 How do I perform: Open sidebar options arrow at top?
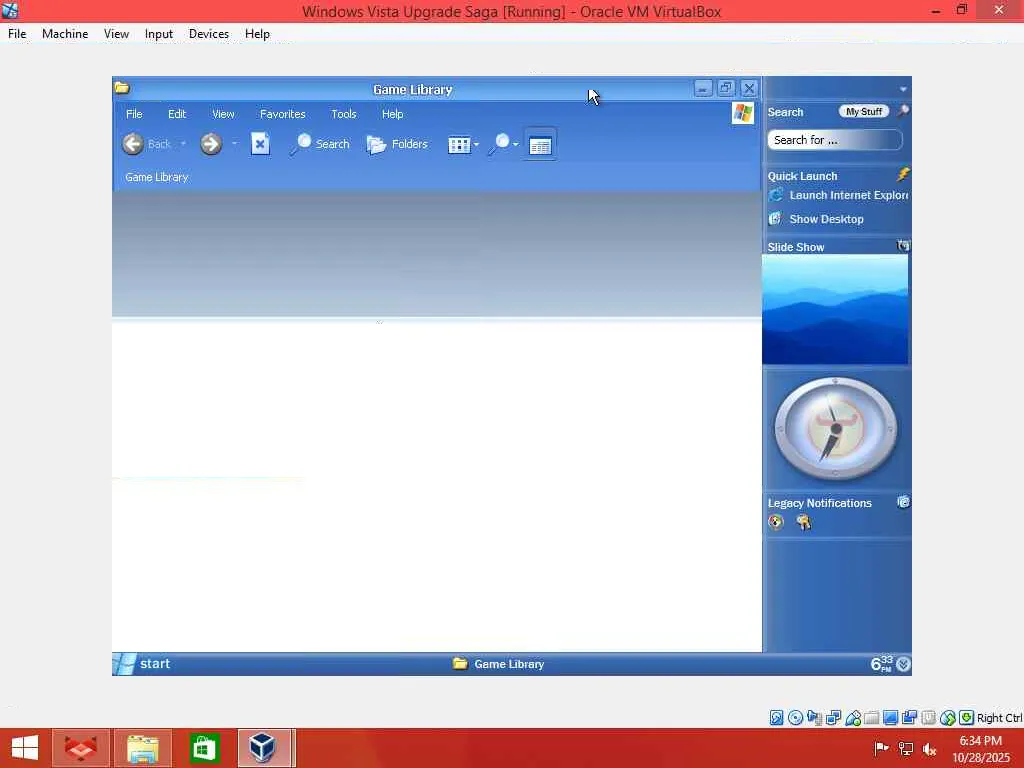[x=903, y=89]
